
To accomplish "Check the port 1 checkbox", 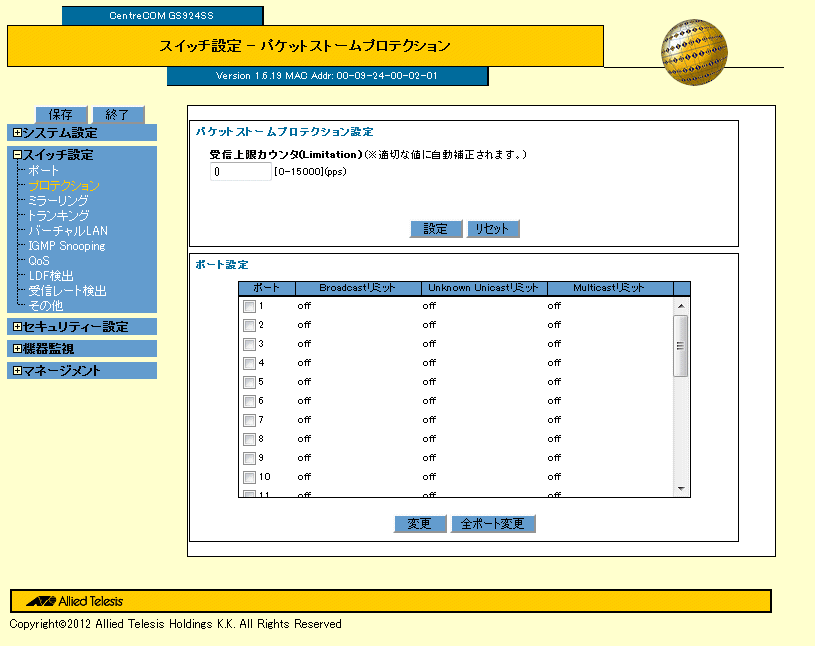I will coord(249,307).
